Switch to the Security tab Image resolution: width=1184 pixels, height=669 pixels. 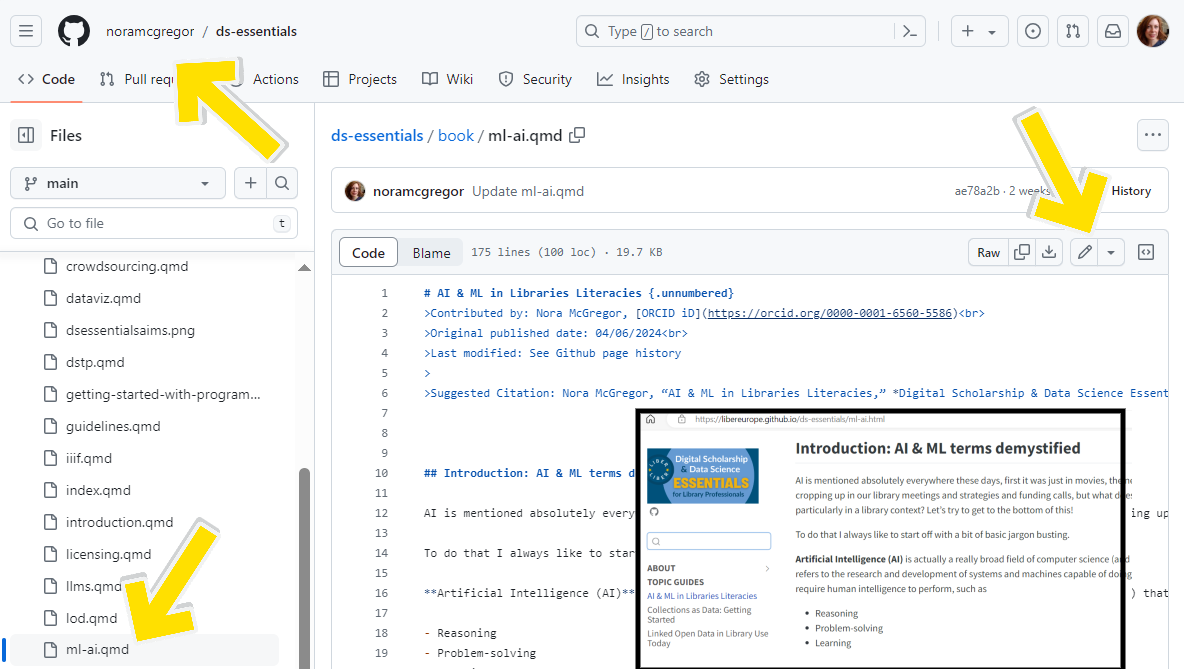pyautogui.click(x=535, y=79)
